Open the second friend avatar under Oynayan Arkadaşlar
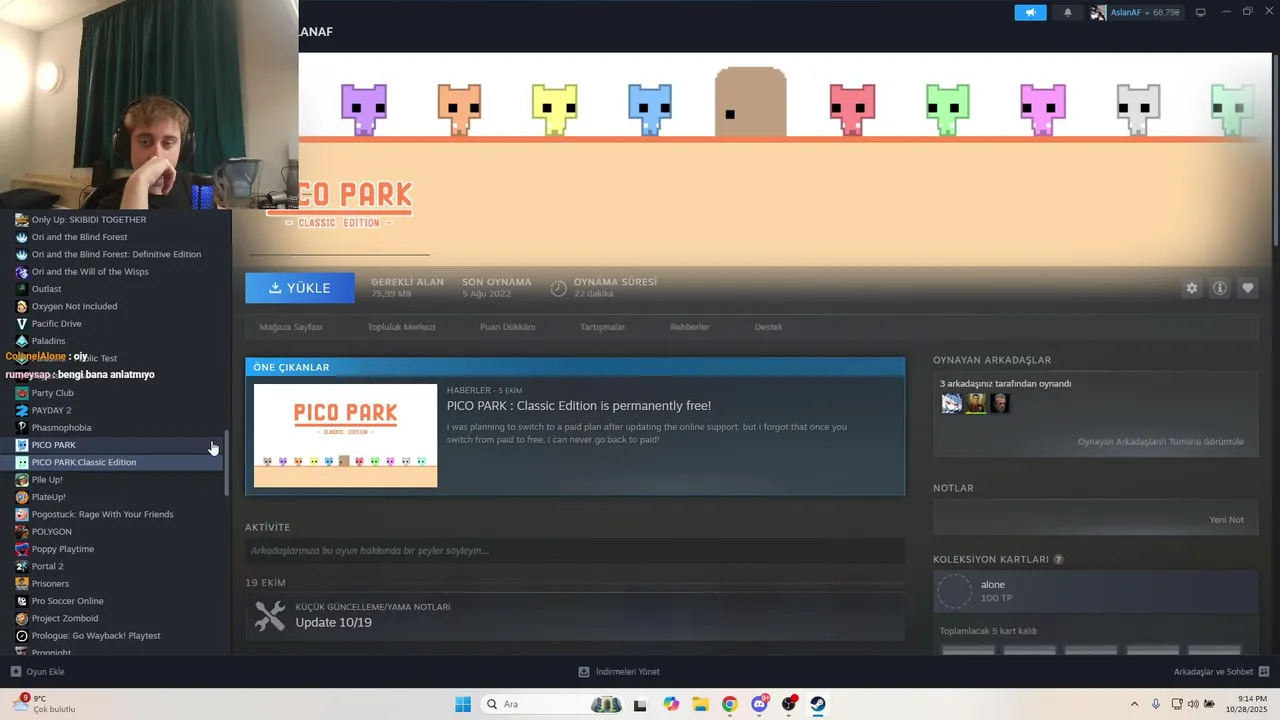The height and width of the screenshot is (720, 1280). (x=976, y=403)
